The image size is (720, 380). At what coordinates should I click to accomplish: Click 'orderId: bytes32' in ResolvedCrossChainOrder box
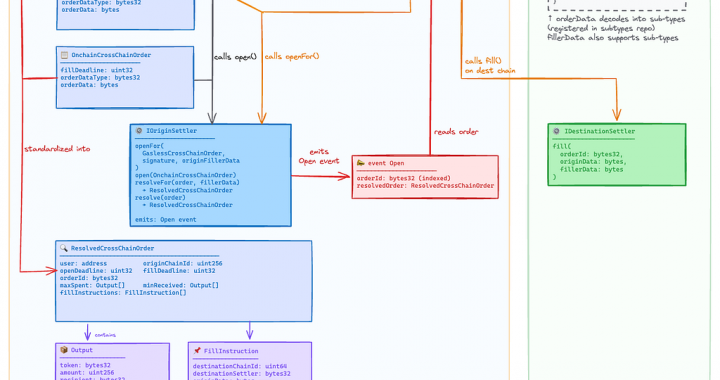pos(89,279)
